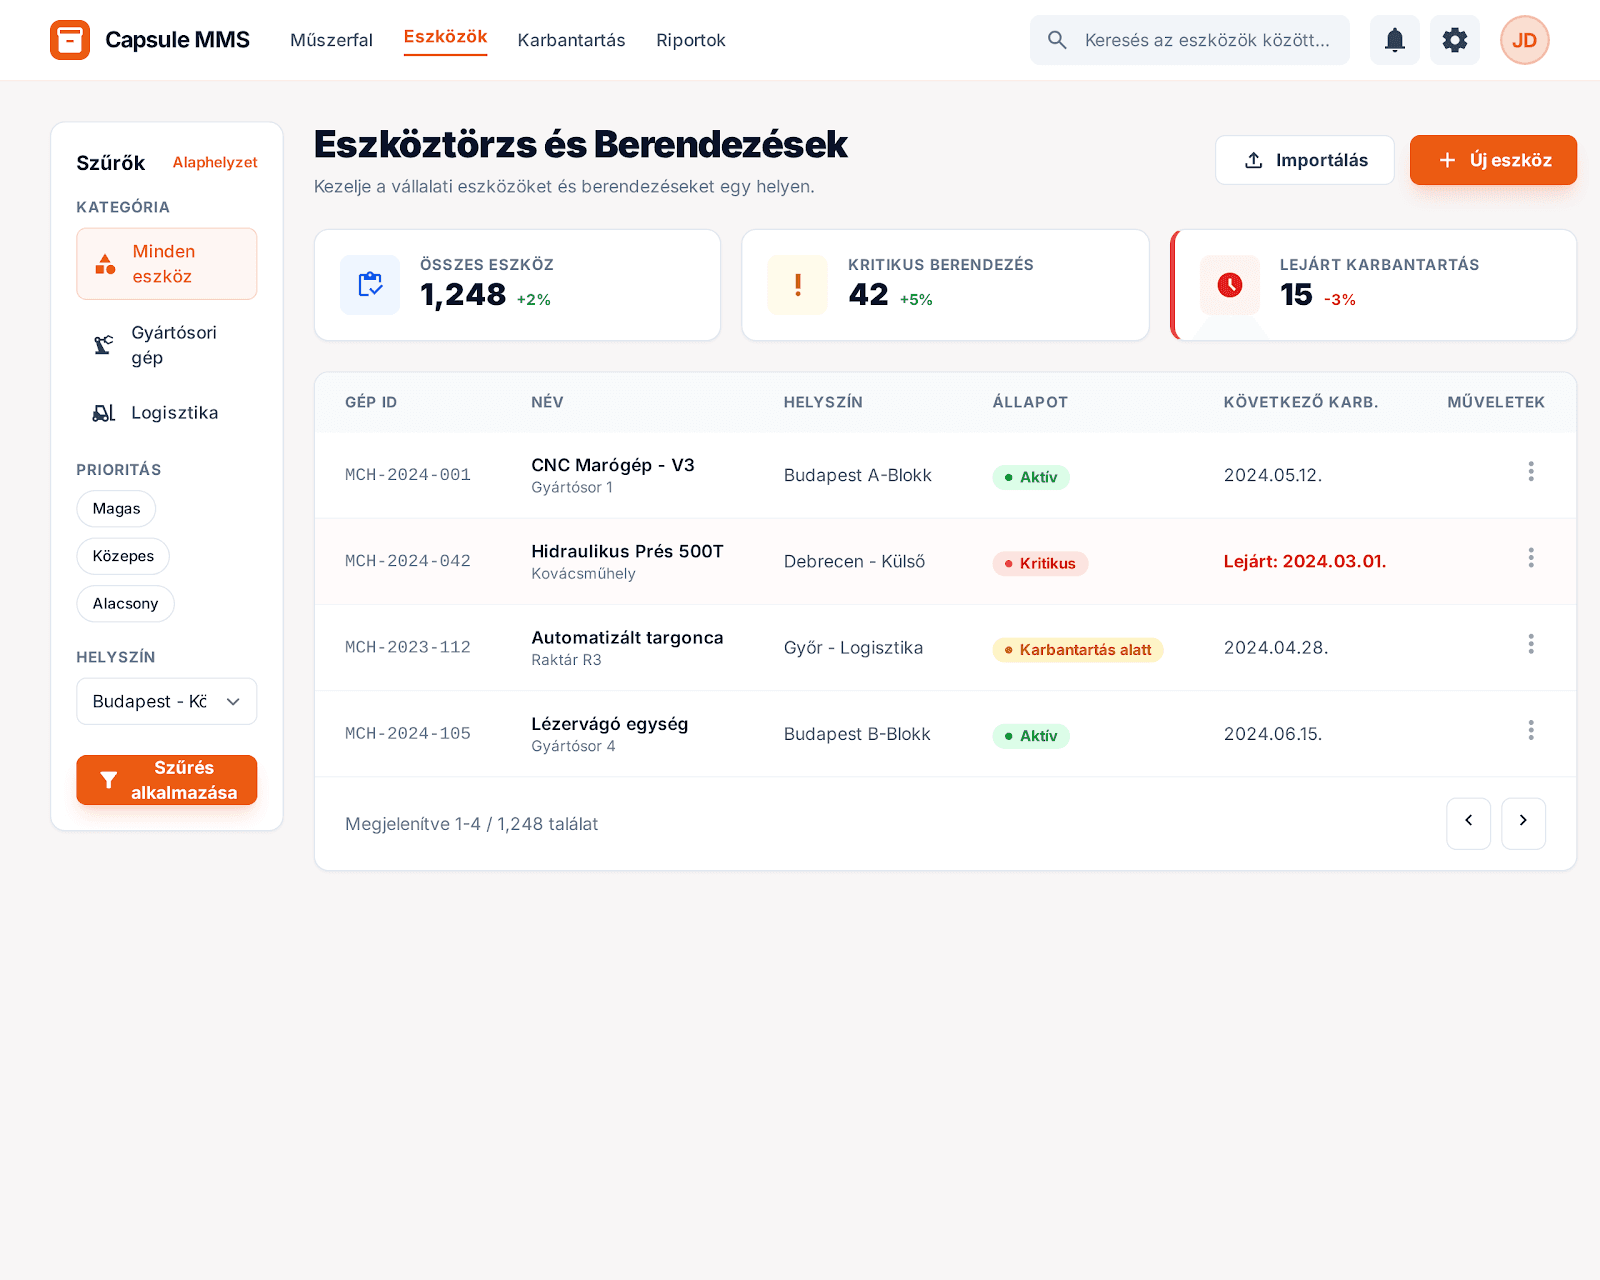The width and height of the screenshot is (1600, 1280).
Task: Open actions menu for Lézervágó egység row
Action: pyautogui.click(x=1530, y=731)
